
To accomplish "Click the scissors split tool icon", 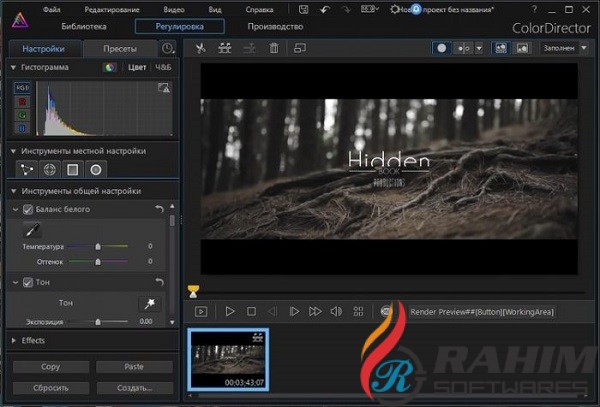I will 200,47.
